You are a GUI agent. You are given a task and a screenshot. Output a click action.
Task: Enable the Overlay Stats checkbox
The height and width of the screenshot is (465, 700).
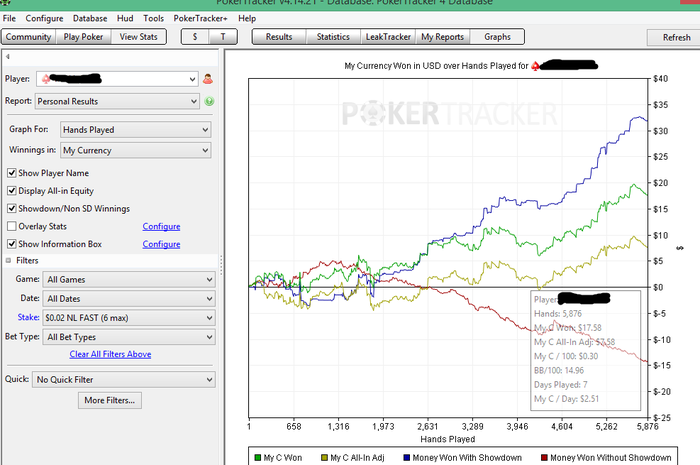click(12, 226)
